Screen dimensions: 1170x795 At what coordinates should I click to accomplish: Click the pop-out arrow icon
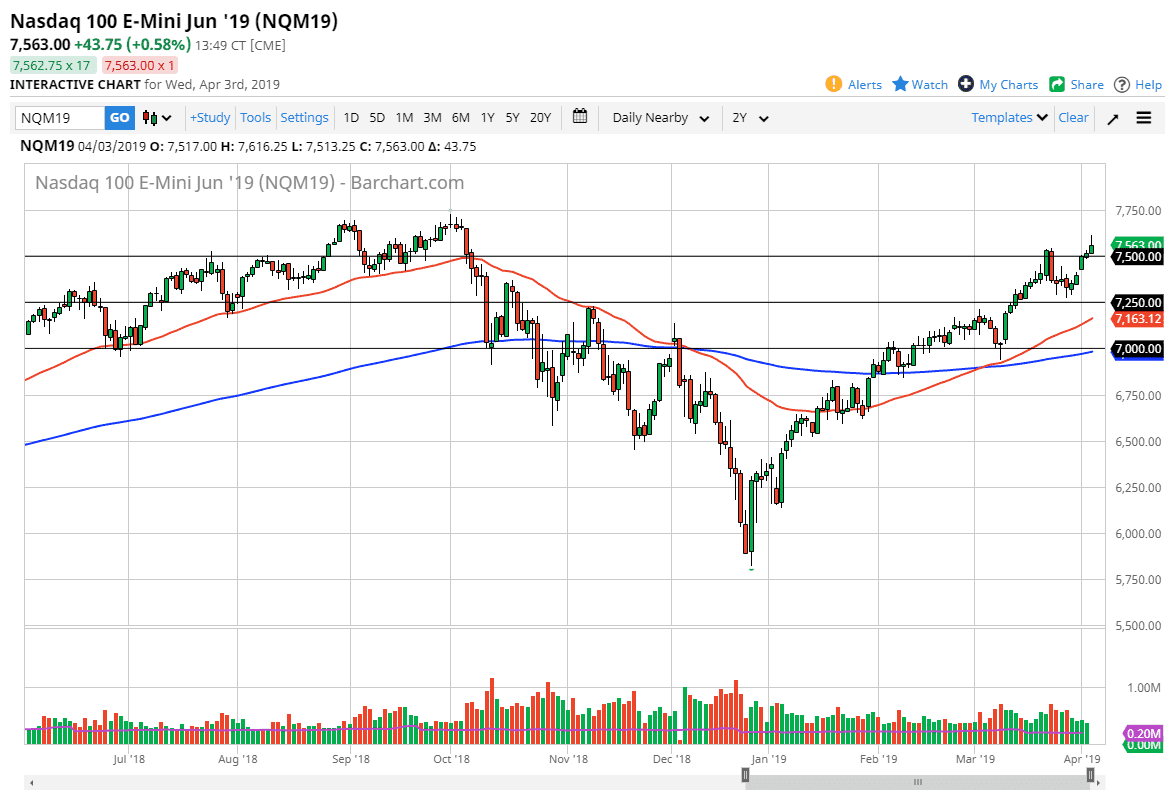[x=1113, y=117]
